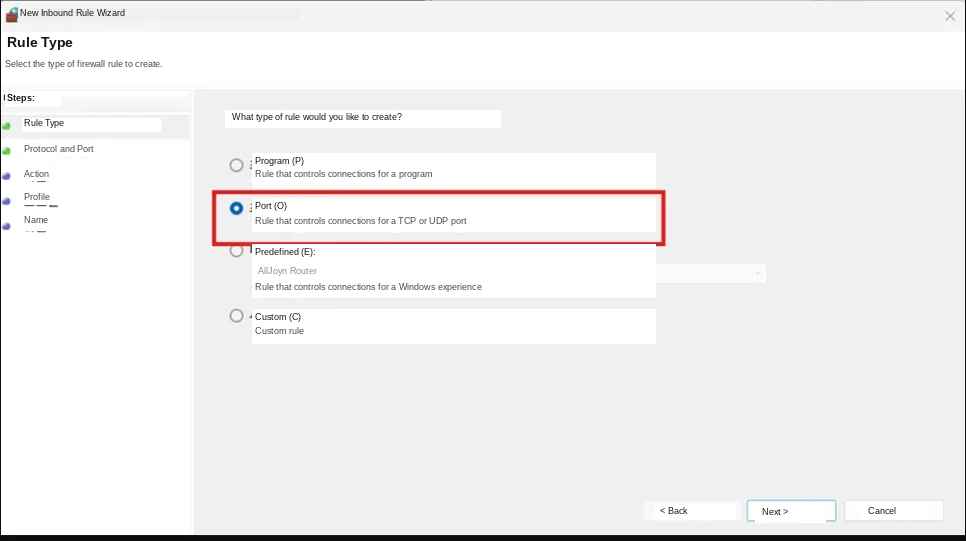Screen dimensions: 966x541
Task: Choose the Predefined (E) radio option
Action: pyautogui.click(x=237, y=251)
